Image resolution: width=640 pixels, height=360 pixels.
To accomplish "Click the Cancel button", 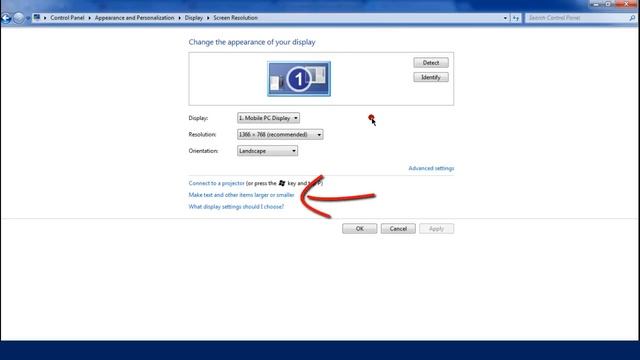I will point(398,229).
